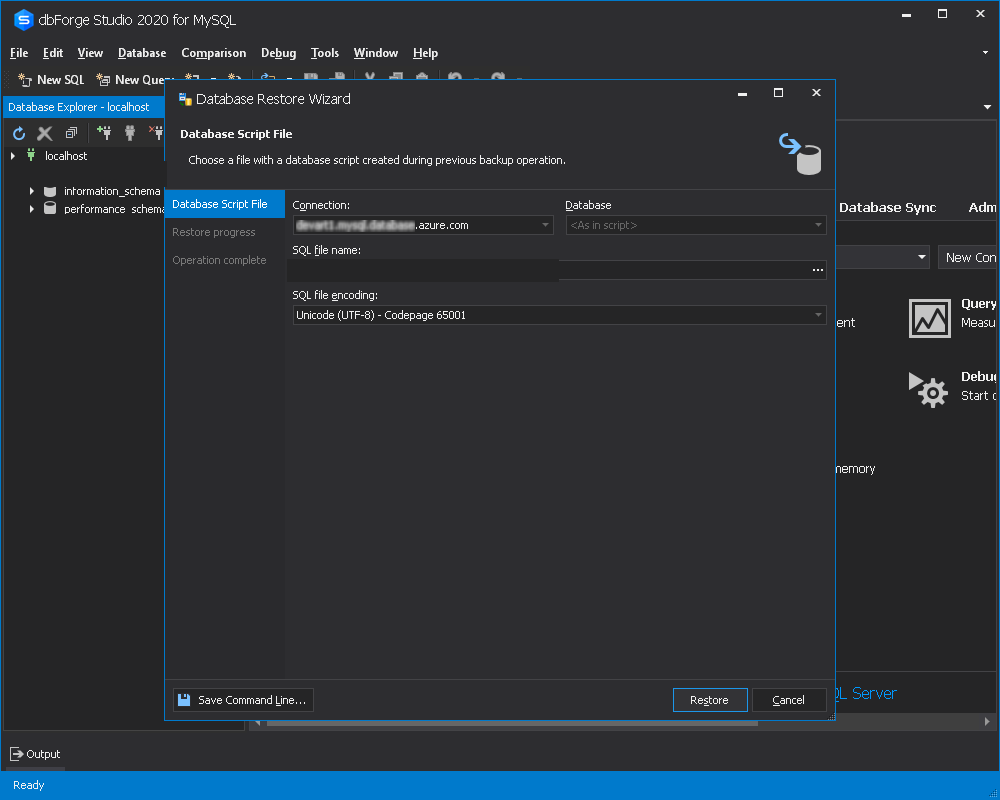Open the Window menu
The width and height of the screenshot is (1000, 800).
point(376,53)
